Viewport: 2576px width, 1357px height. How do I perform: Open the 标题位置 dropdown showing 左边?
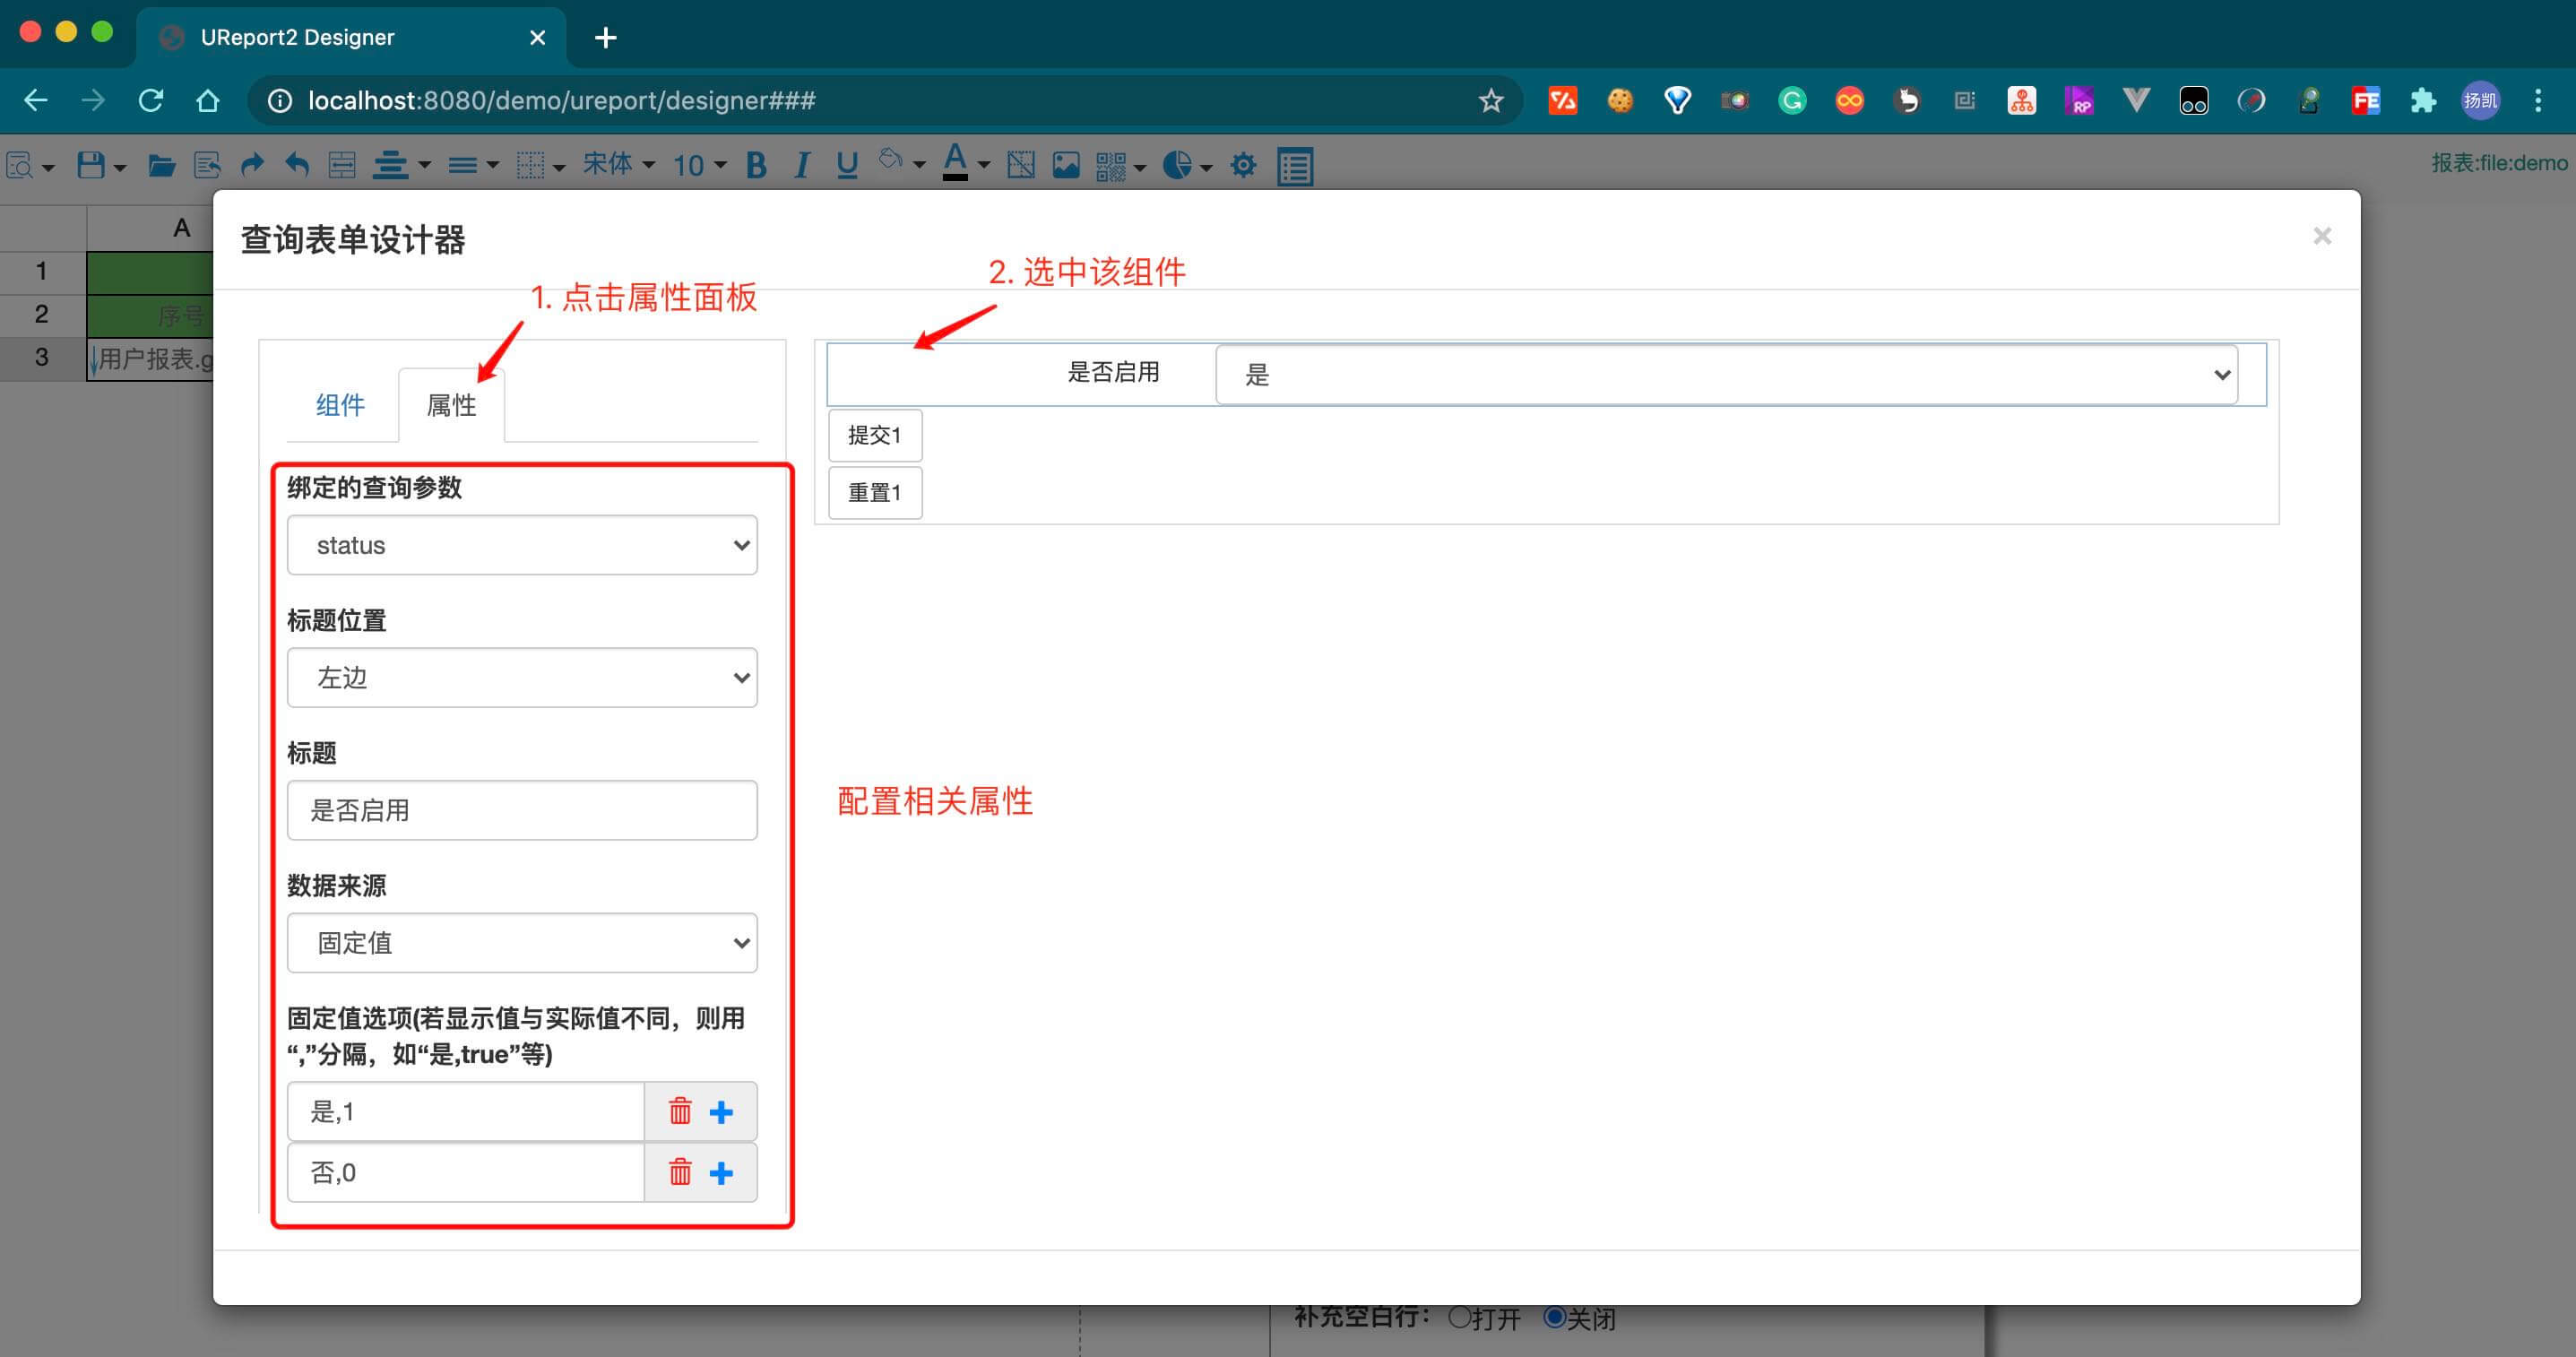tap(521, 677)
